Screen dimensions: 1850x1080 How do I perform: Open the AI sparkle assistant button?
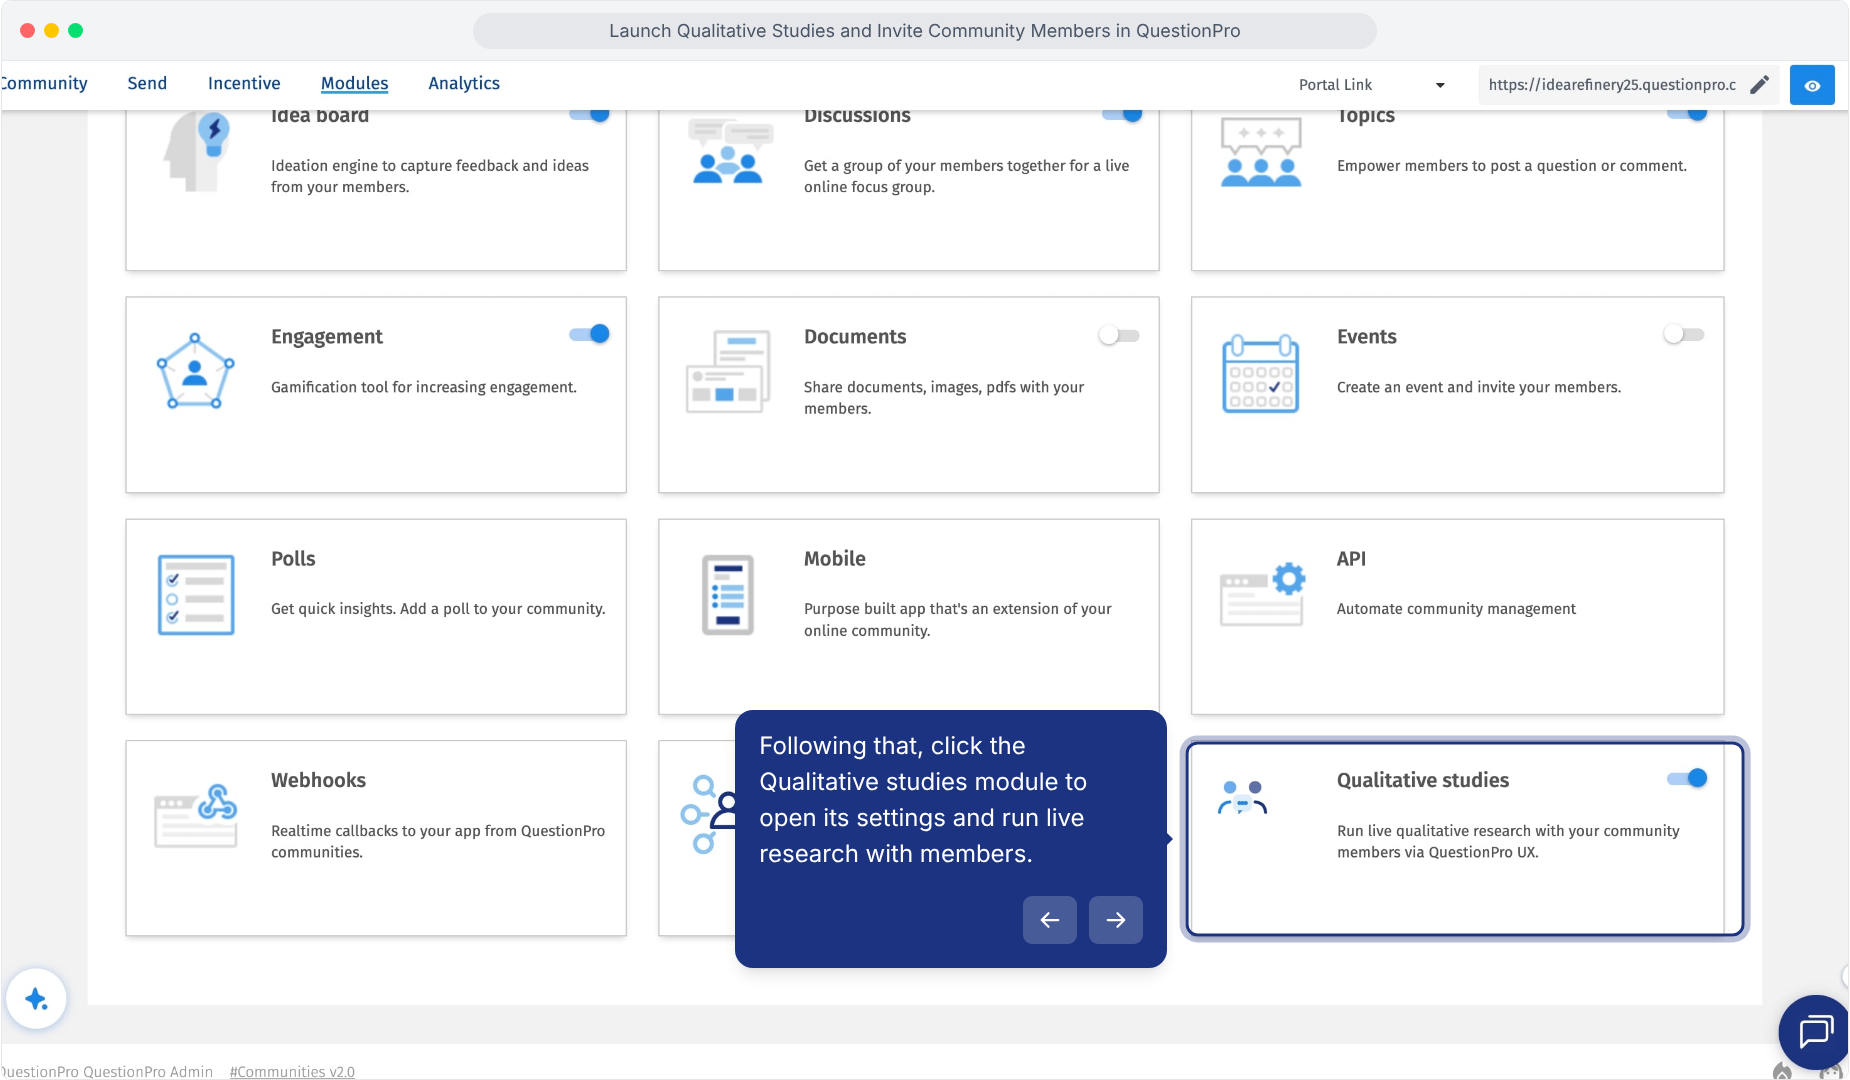[x=37, y=998]
